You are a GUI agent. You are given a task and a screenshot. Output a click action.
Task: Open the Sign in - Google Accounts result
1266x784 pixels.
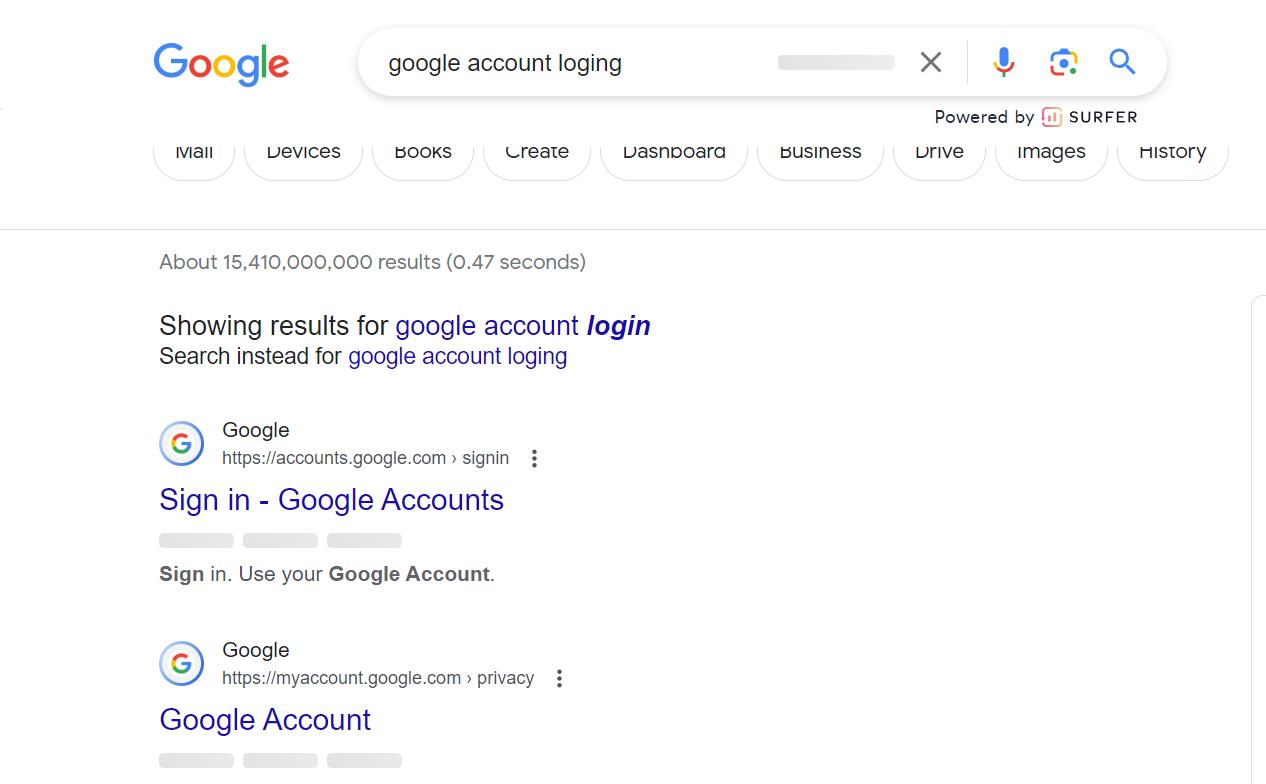click(x=331, y=499)
